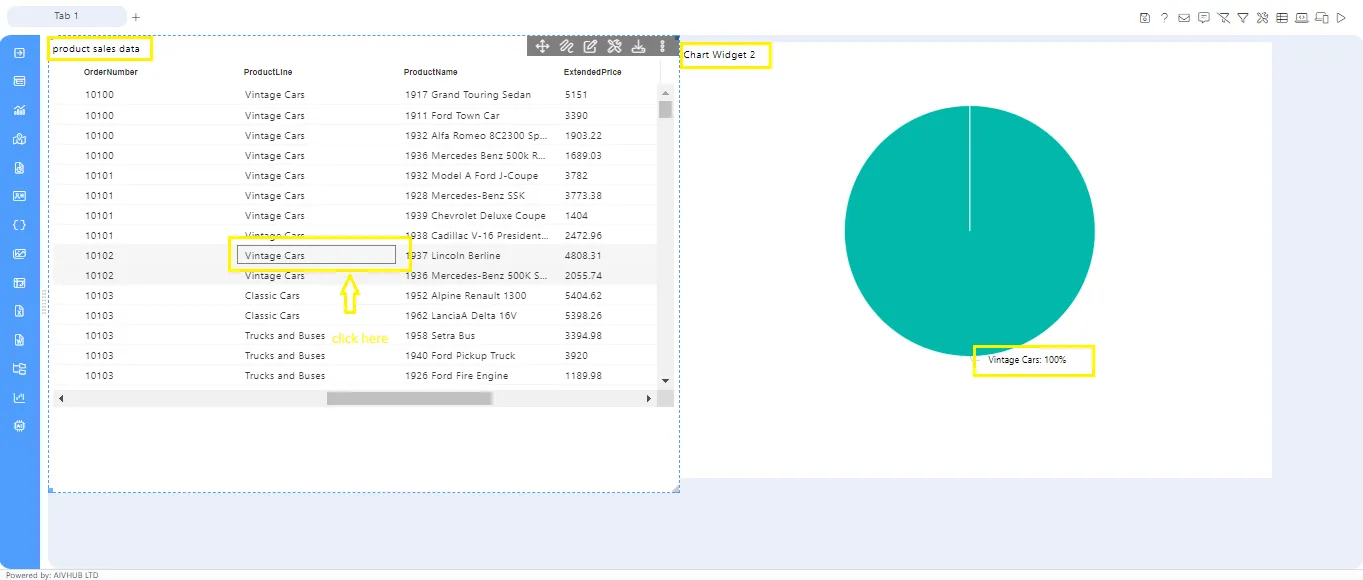The width and height of the screenshot is (1363, 580).
Task: Click the move widget arrows icon
Action: click(x=543, y=46)
